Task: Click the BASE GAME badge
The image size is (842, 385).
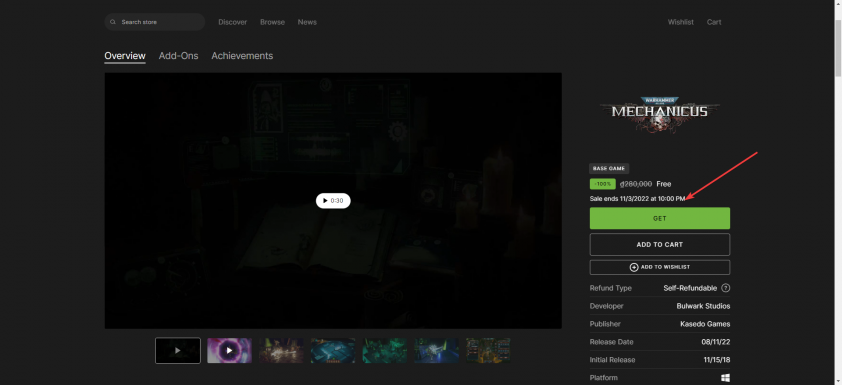Action: [x=609, y=169]
